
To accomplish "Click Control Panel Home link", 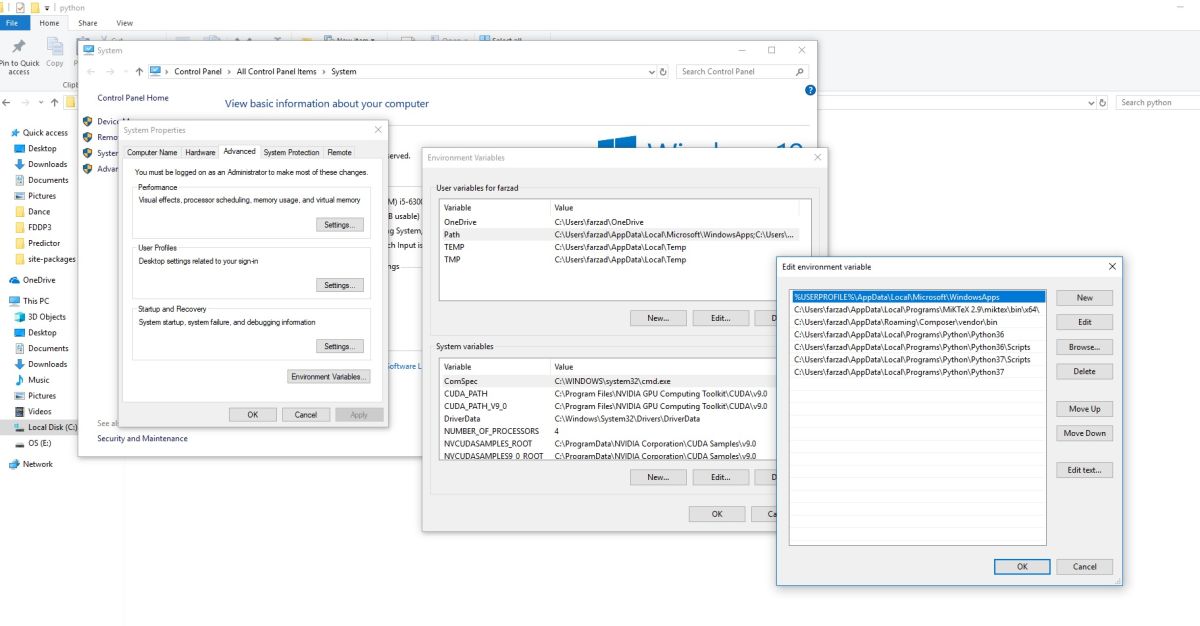I will point(133,98).
